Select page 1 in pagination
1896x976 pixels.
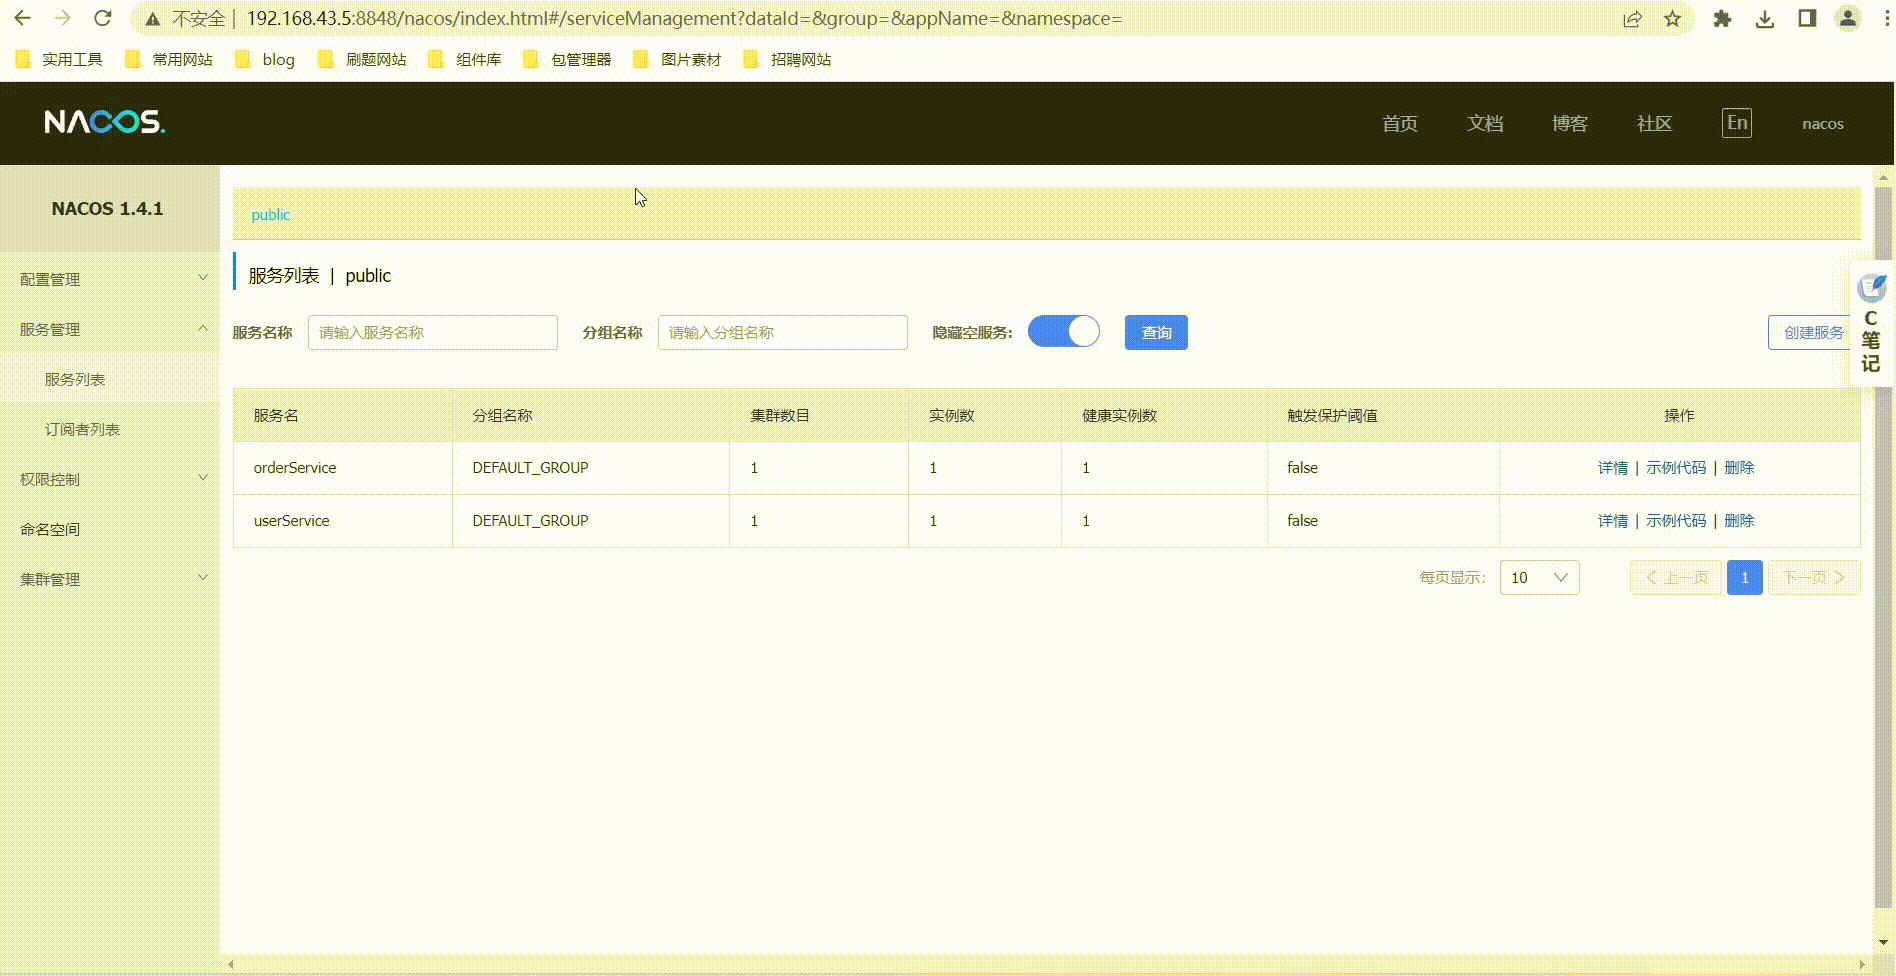coord(1744,578)
